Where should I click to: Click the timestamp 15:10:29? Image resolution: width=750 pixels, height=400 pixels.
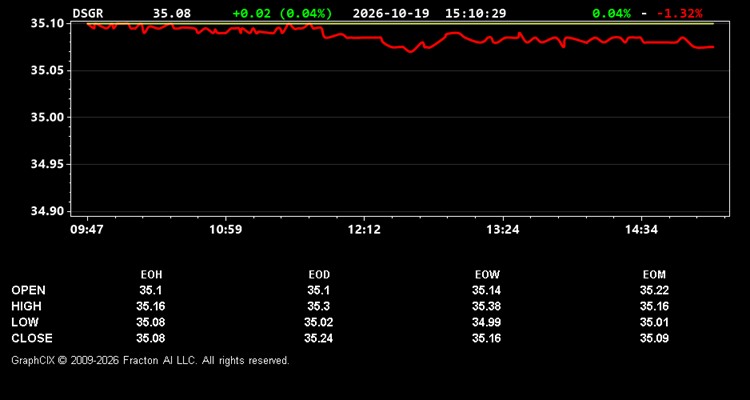[x=475, y=13]
